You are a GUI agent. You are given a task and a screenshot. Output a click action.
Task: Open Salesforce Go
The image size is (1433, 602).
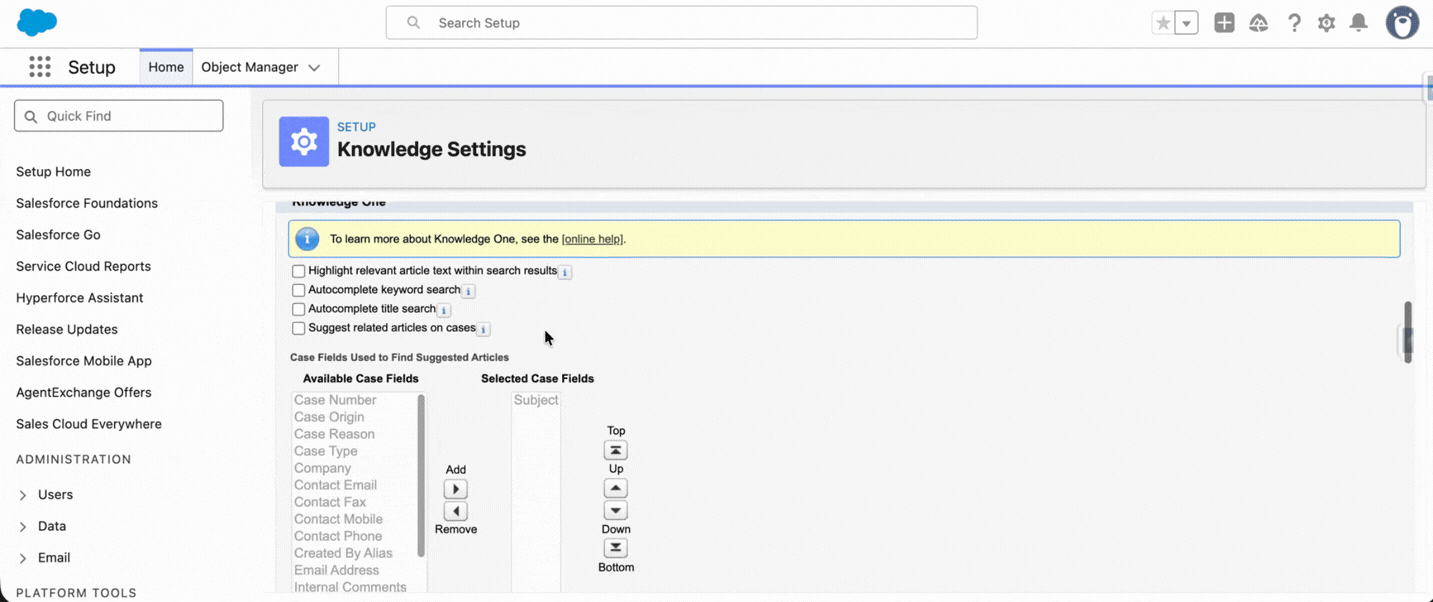[58, 235]
